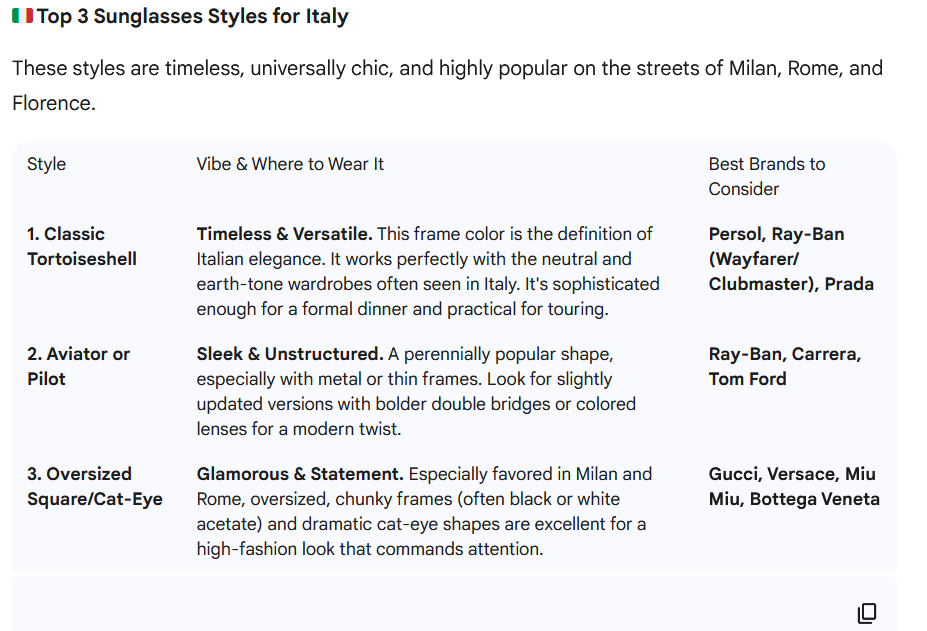Click the 'Gucci' brand name

[x=735, y=474]
